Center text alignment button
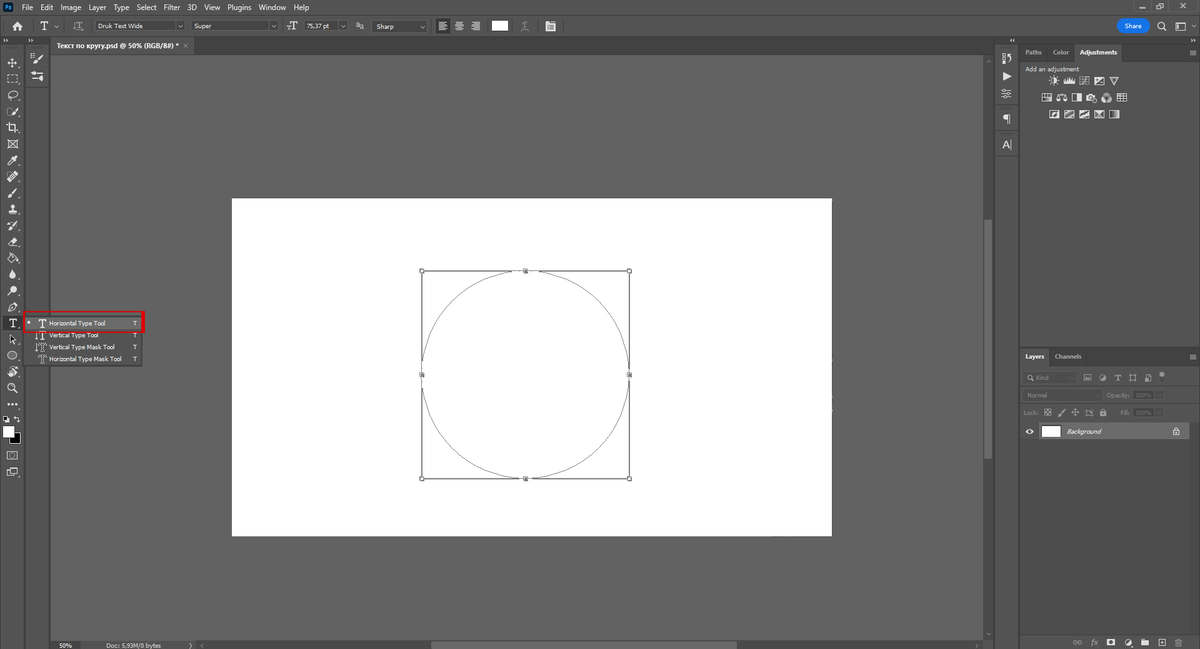The height and width of the screenshot is (649, 1200). (x=459, y=26)
